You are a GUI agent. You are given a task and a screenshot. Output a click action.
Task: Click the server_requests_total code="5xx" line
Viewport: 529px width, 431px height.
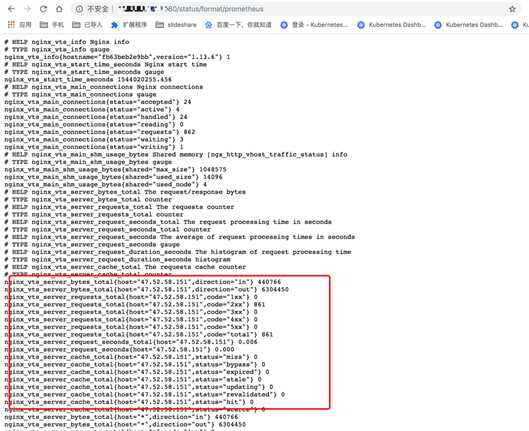pos(131,327)
